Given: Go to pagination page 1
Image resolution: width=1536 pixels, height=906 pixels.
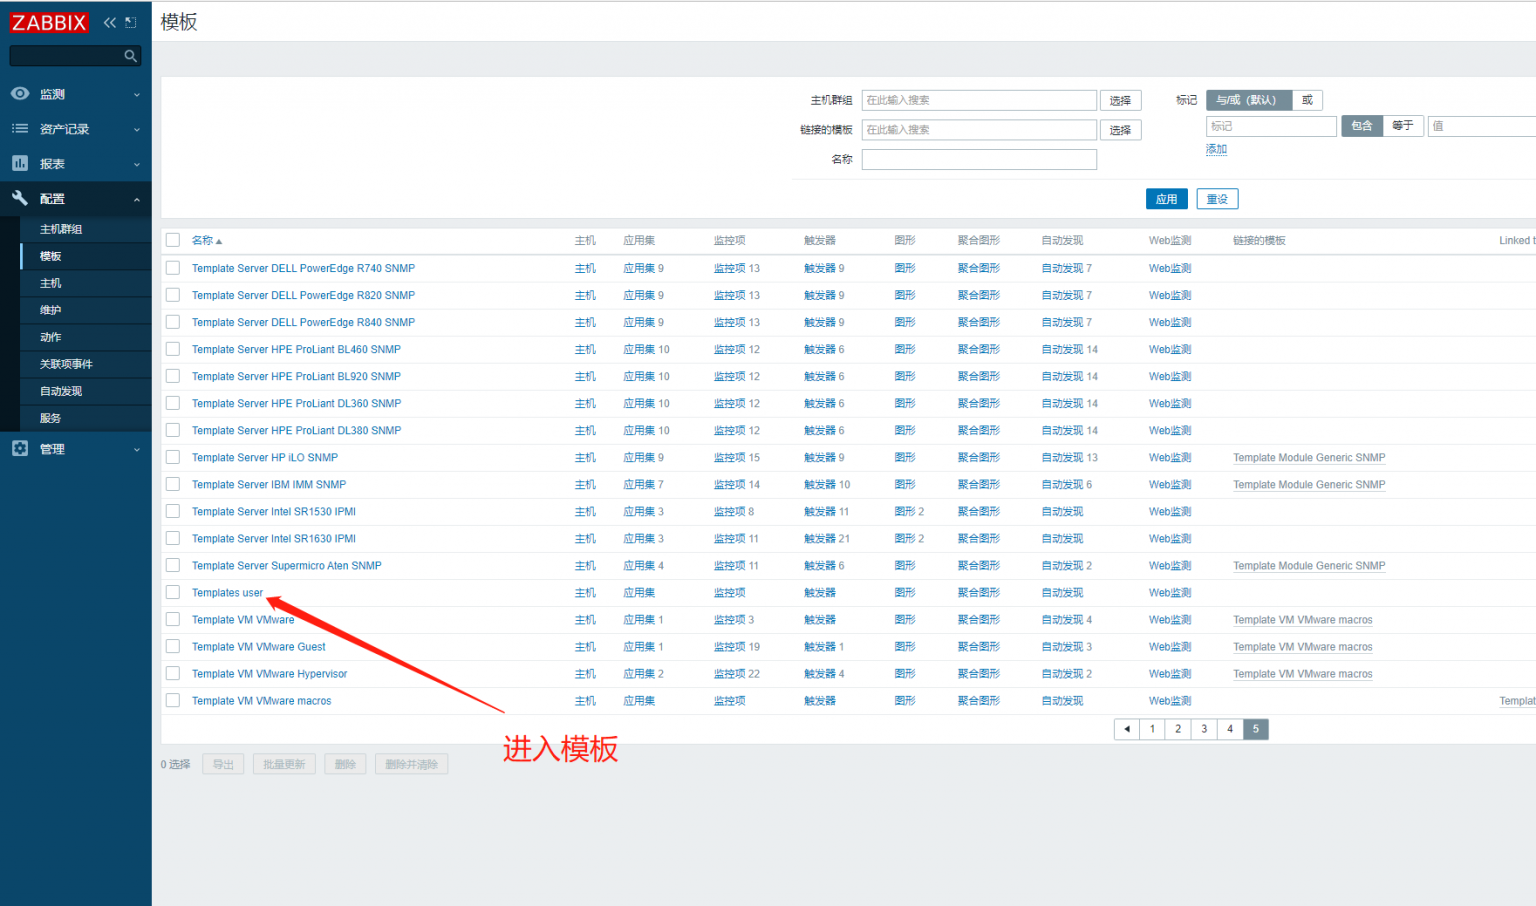Looking at the screenshot, I should 1152,729.
